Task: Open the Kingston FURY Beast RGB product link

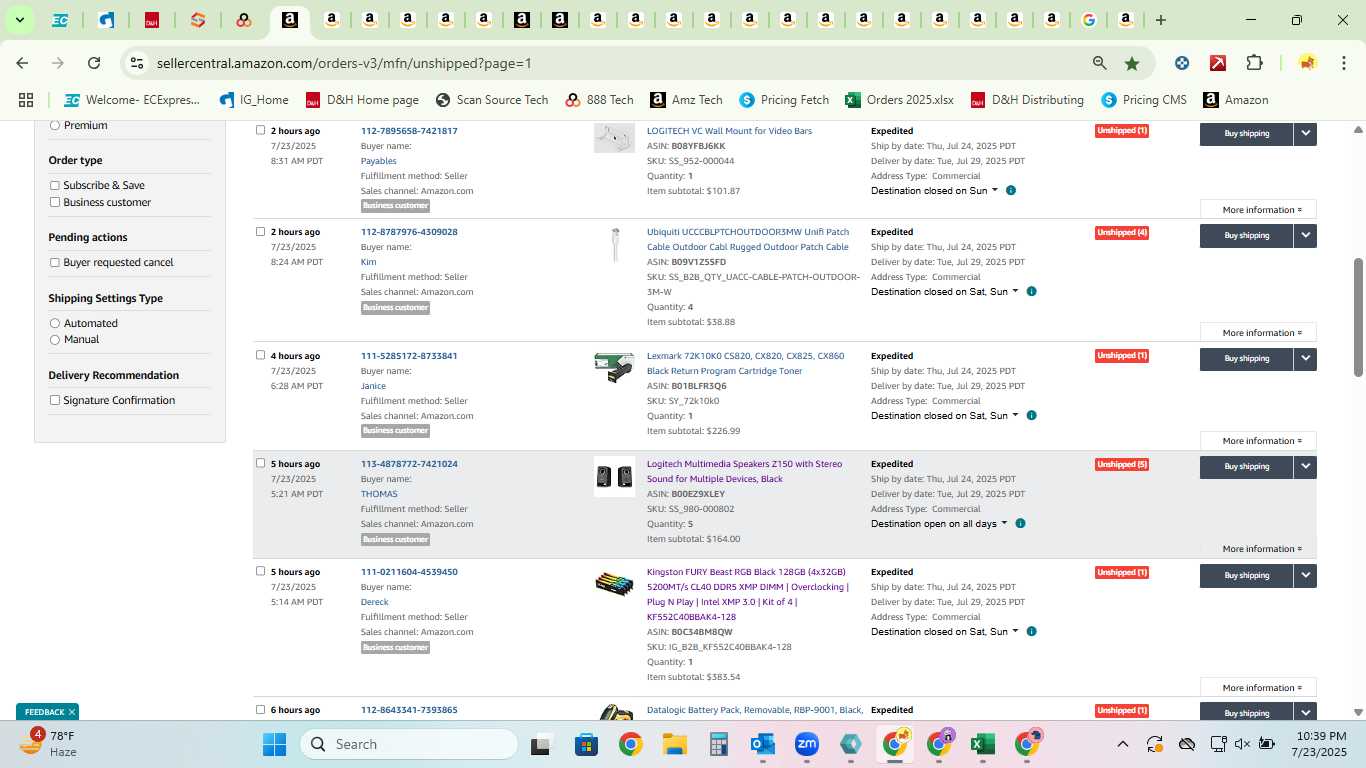Action: click(748, 594)
